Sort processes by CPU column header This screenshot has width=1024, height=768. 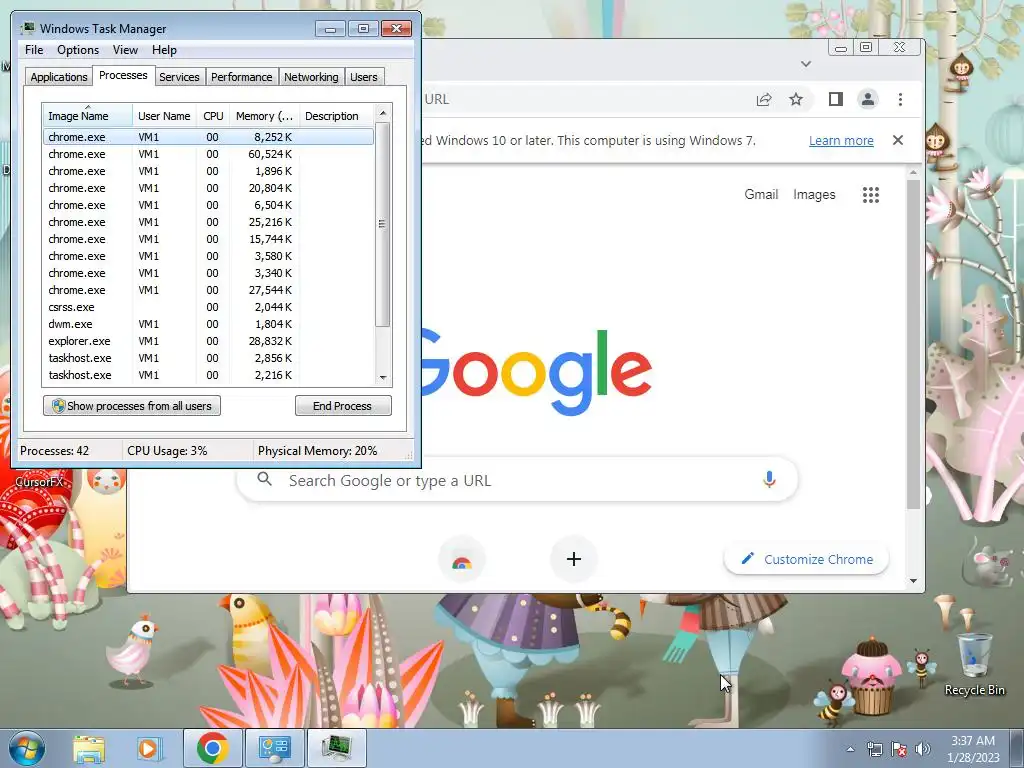coord(213,116)
